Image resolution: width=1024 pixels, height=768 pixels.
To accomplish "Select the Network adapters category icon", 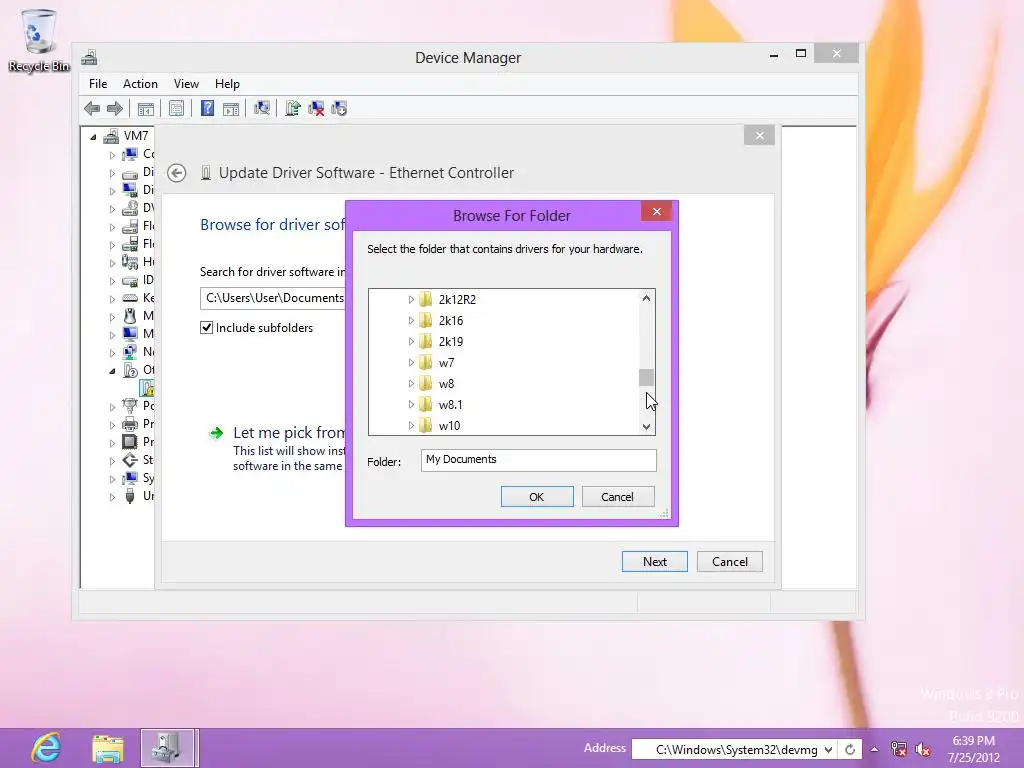I will [131, 352].
